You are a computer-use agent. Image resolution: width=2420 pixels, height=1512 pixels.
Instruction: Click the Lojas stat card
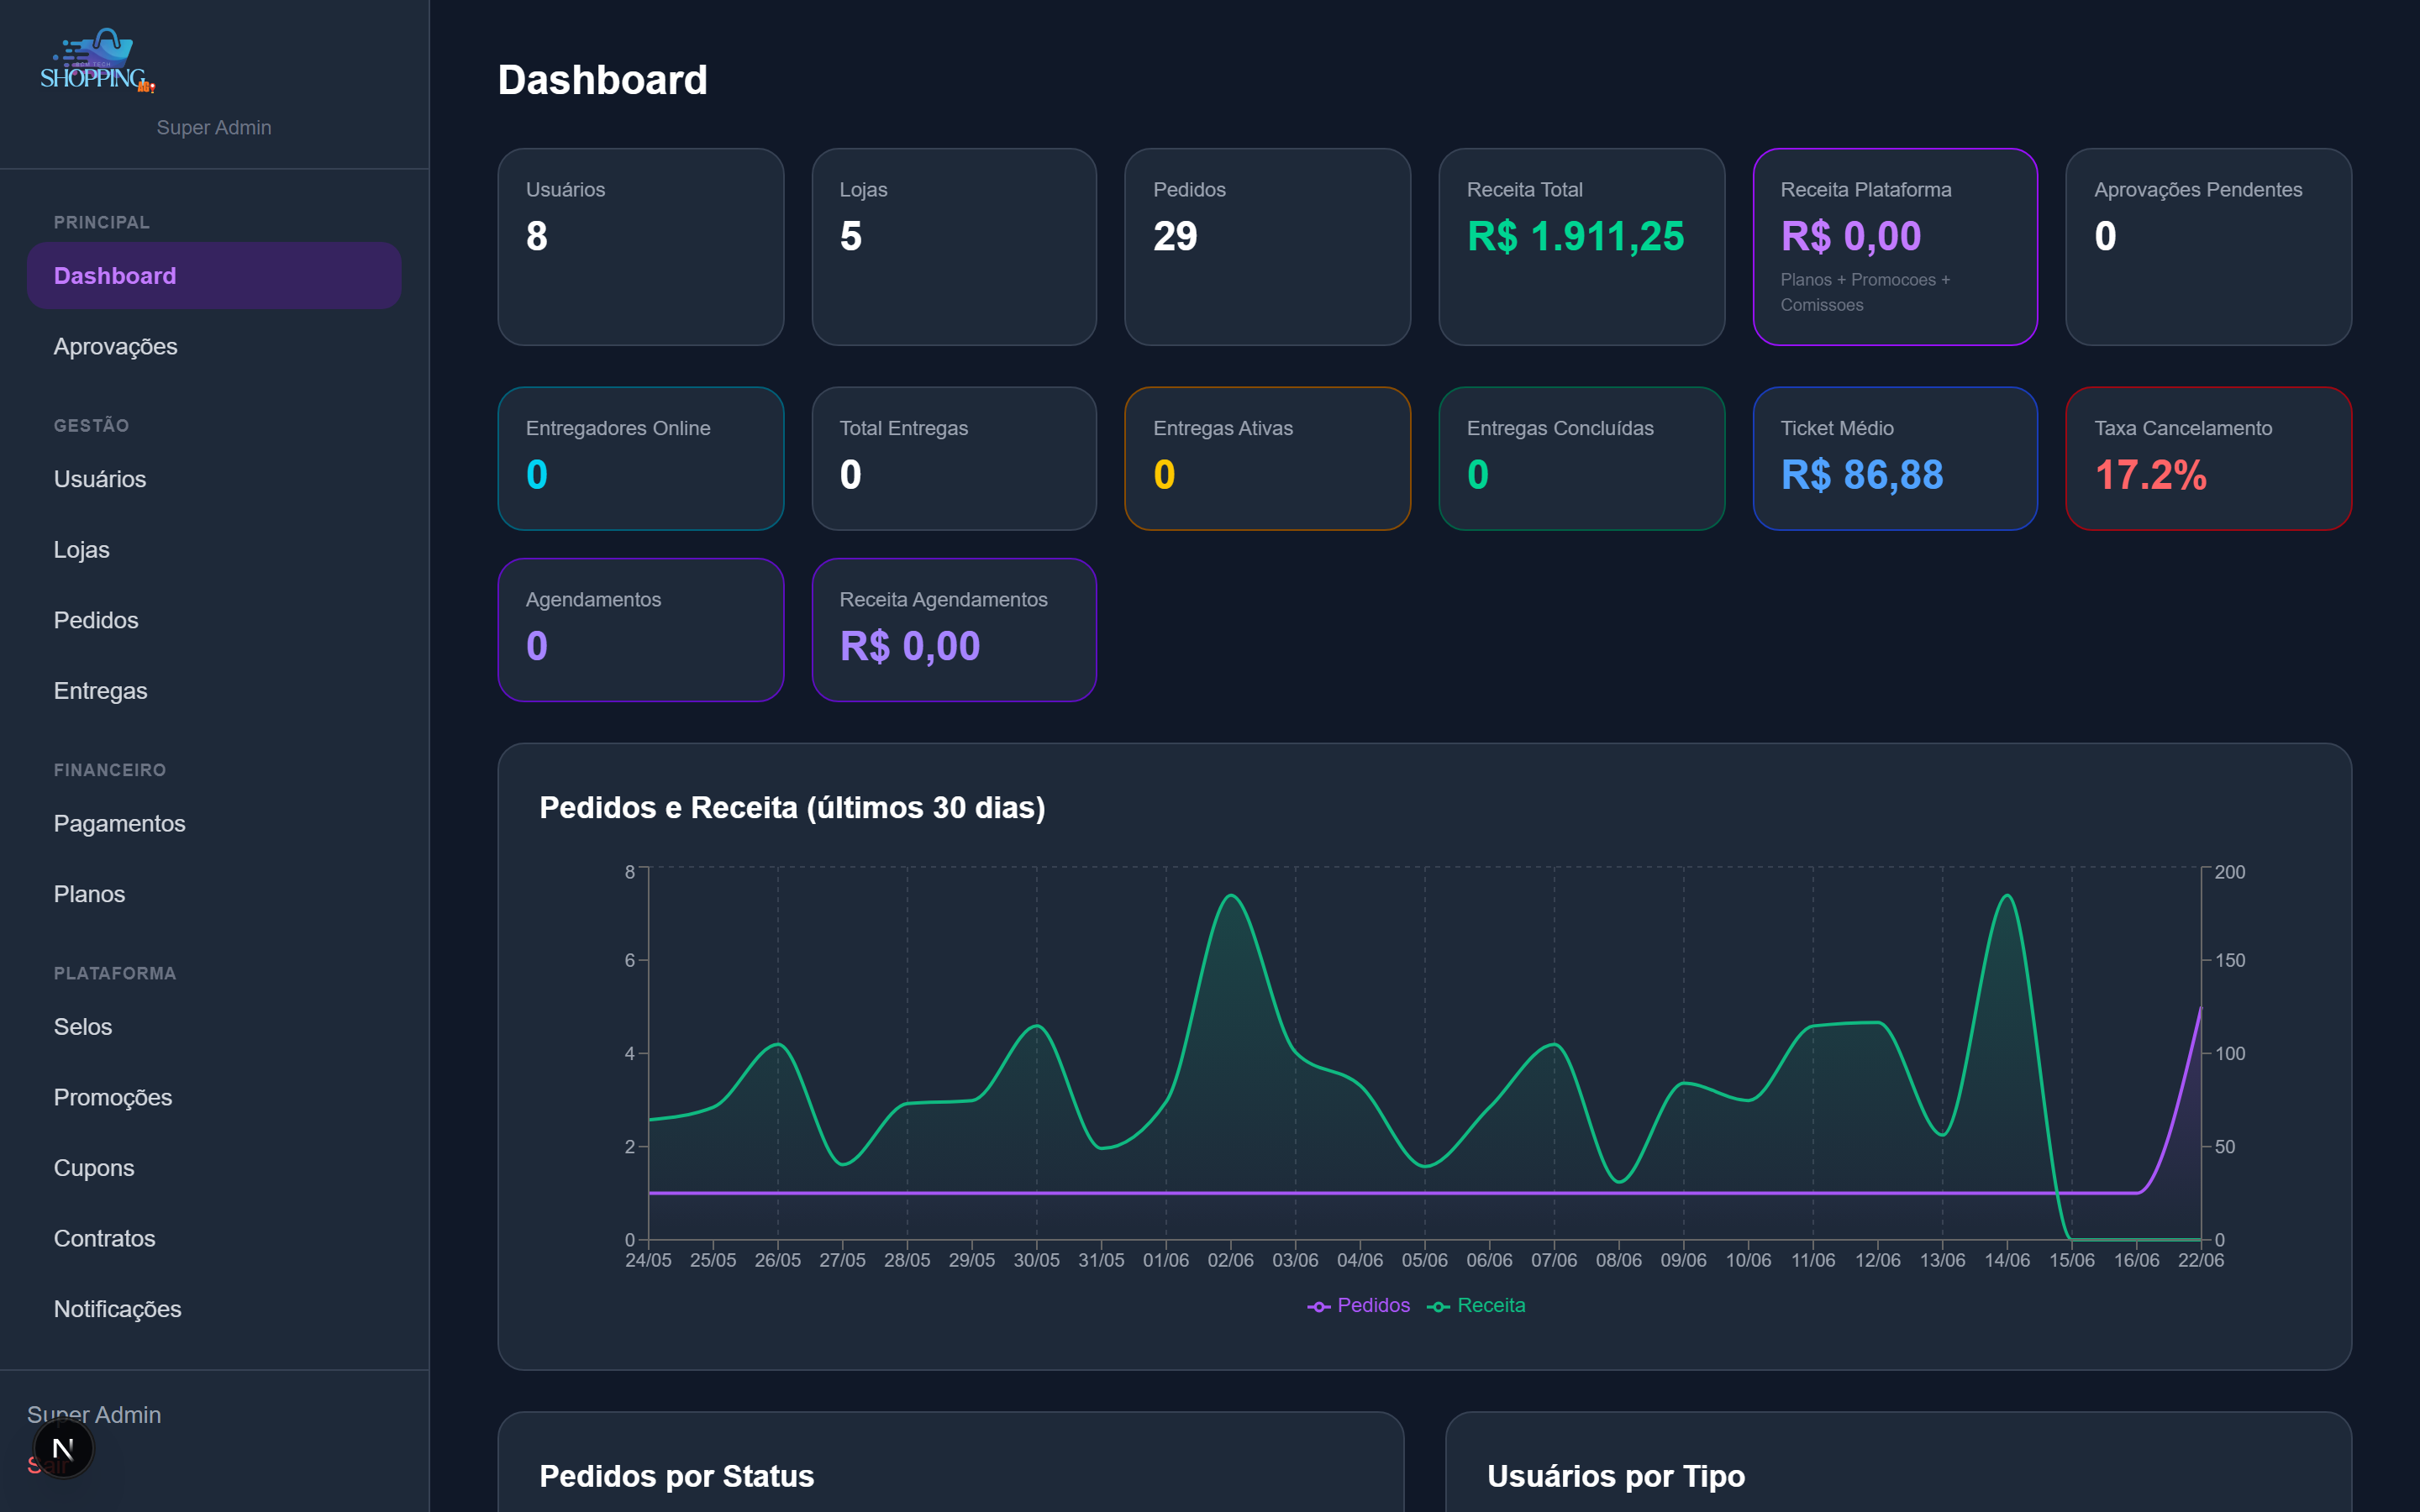pyautogui.click(x=954, y=247)
